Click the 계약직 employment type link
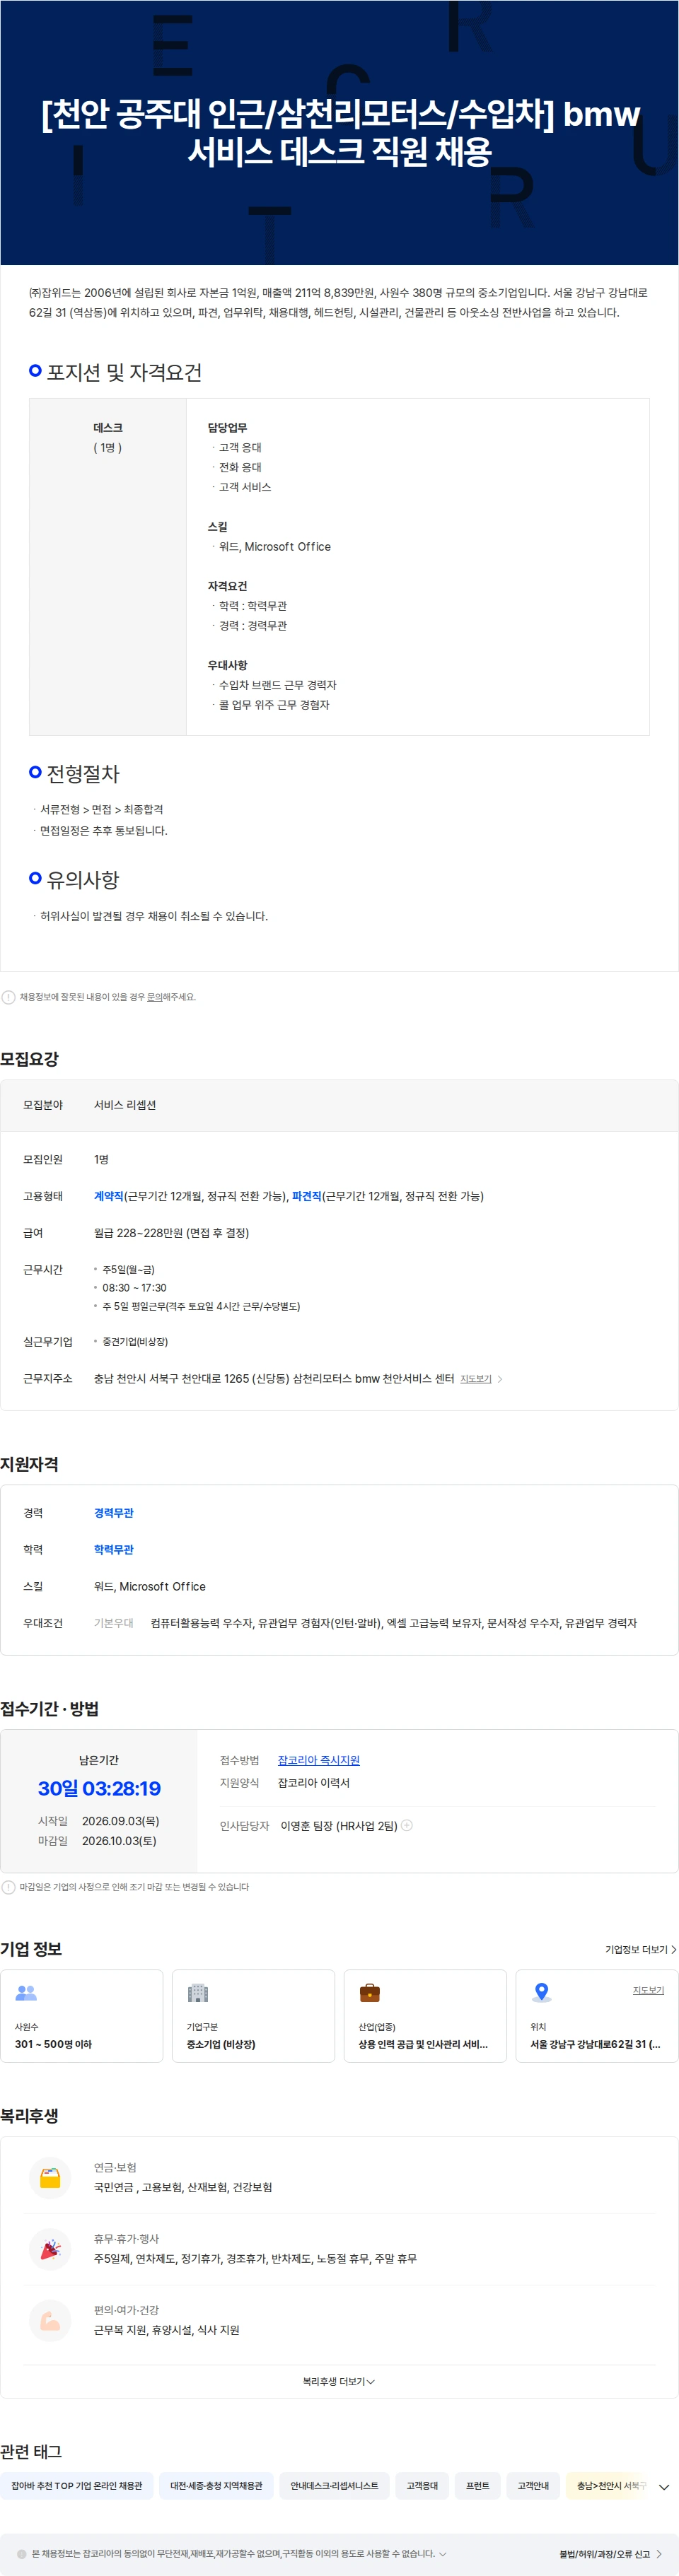 108,1196
